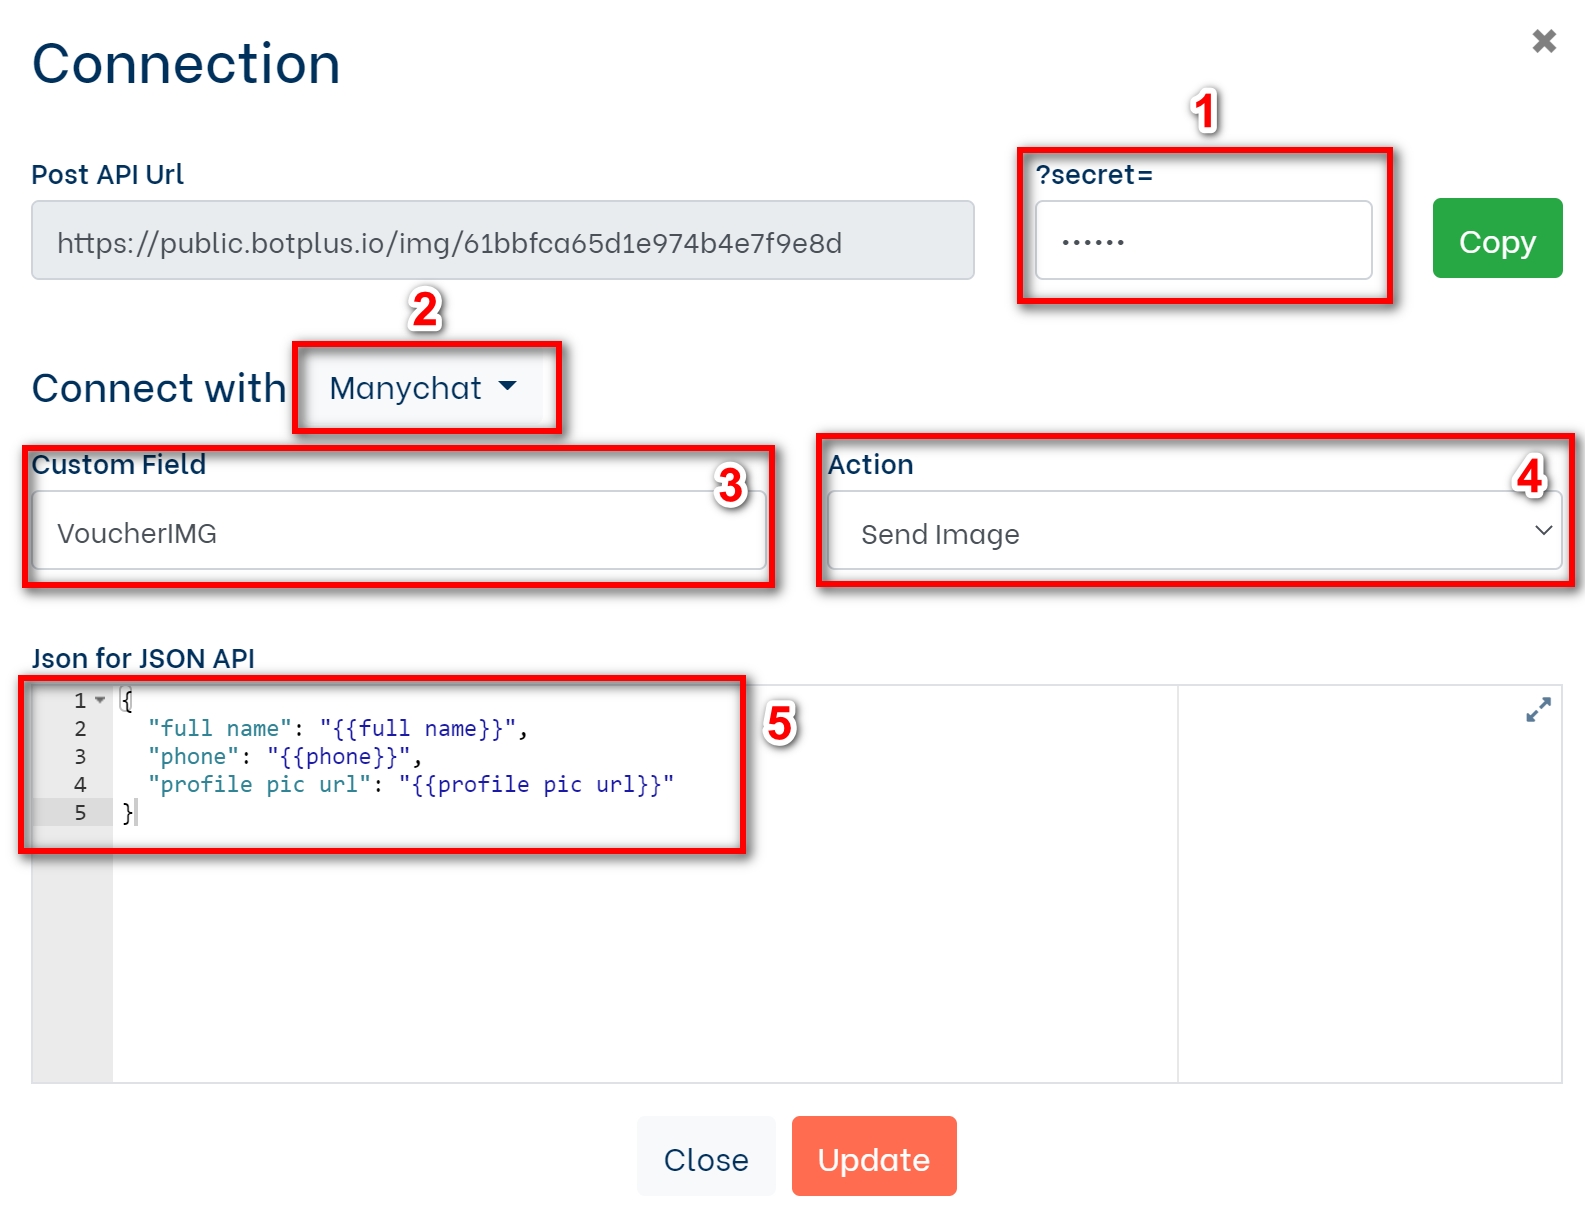The width and height of the screenshot is (1585, 1212).
Task: Select line number 5 in the editor gutter
Action: point(80,813)
